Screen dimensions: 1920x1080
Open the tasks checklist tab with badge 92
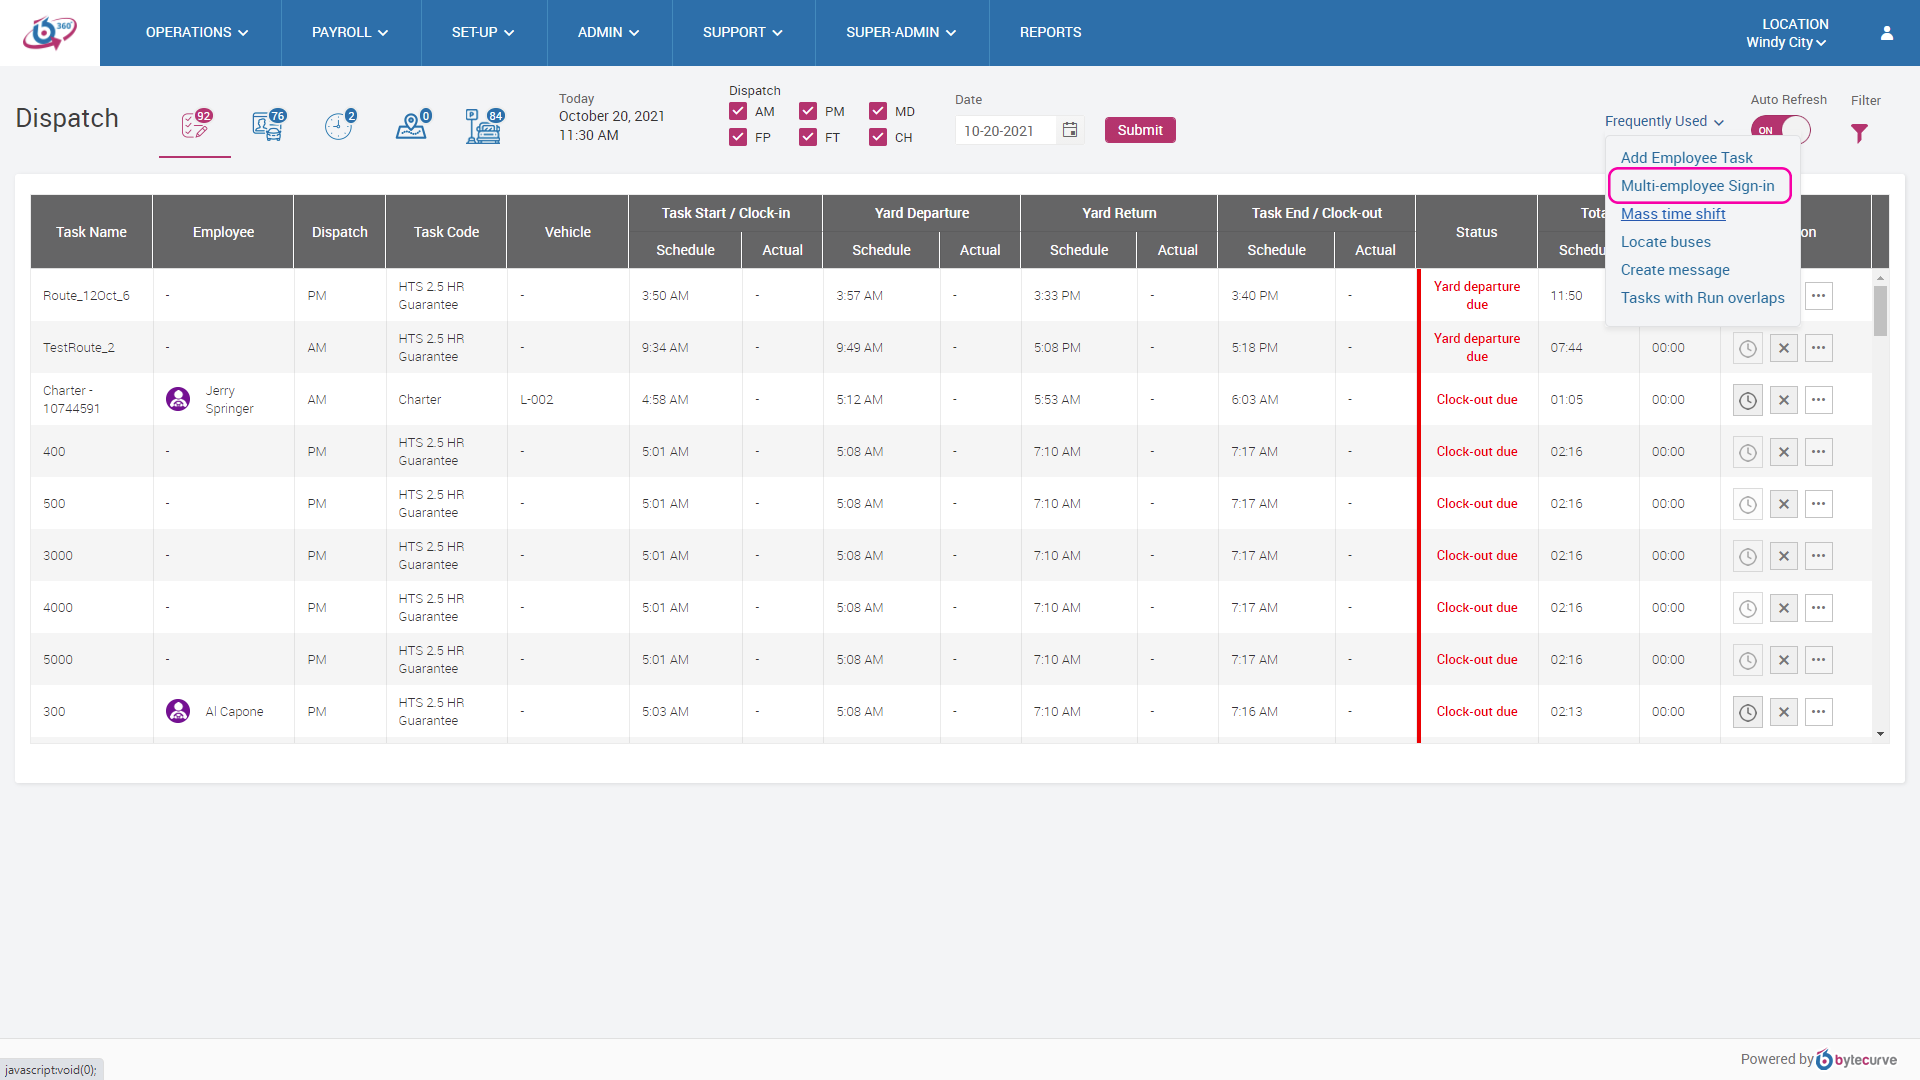click(x=195, y=126)
